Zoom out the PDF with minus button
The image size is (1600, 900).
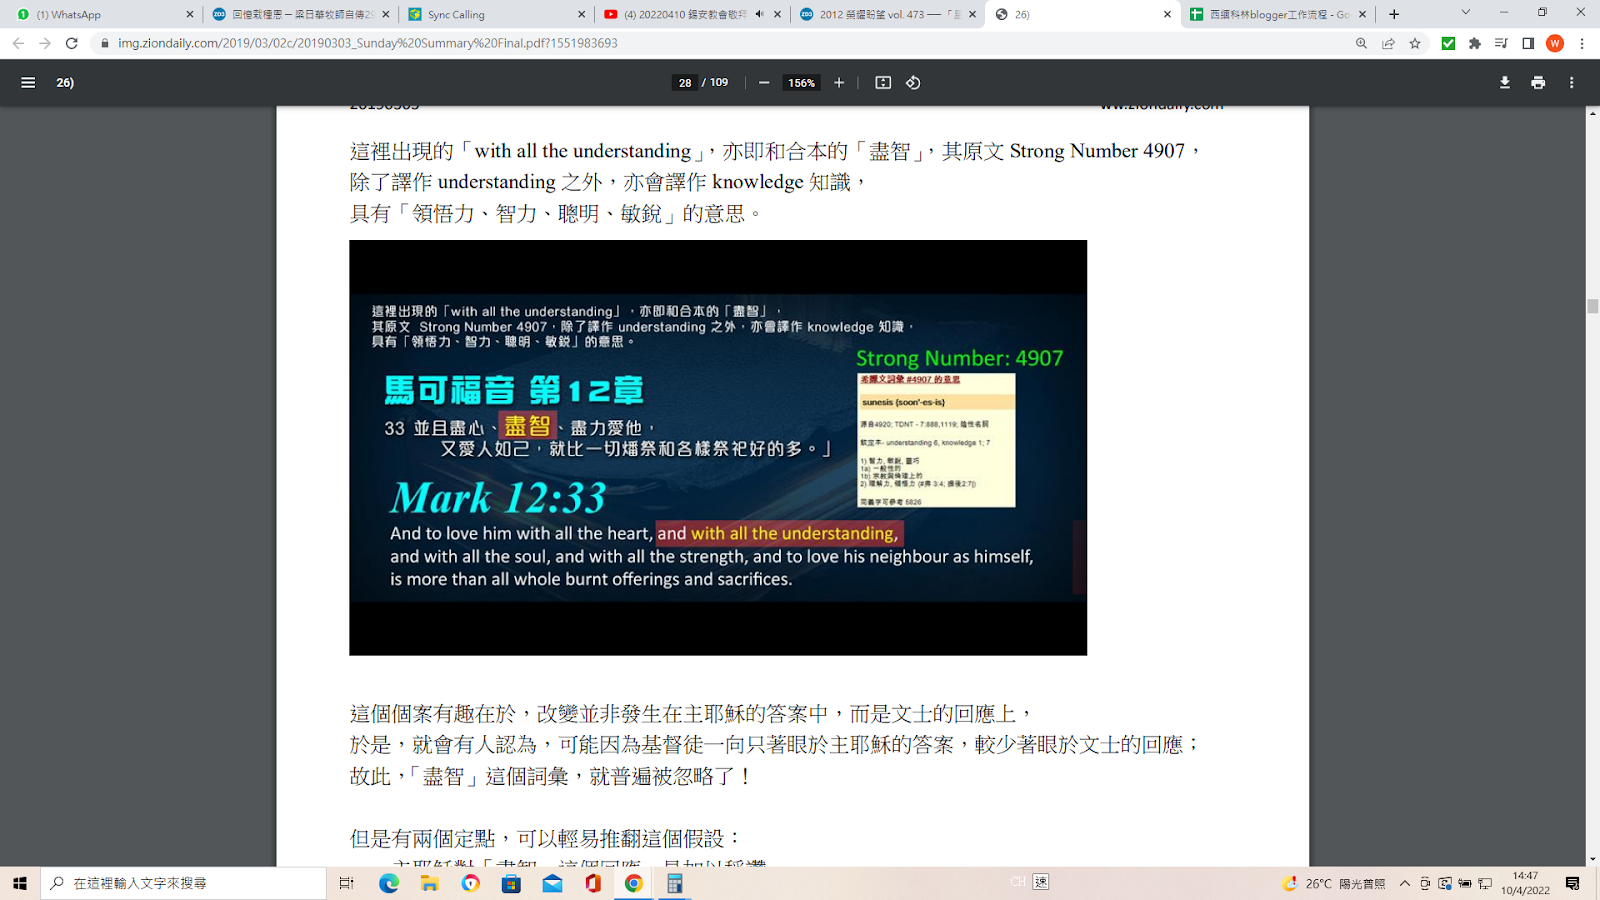764,83
